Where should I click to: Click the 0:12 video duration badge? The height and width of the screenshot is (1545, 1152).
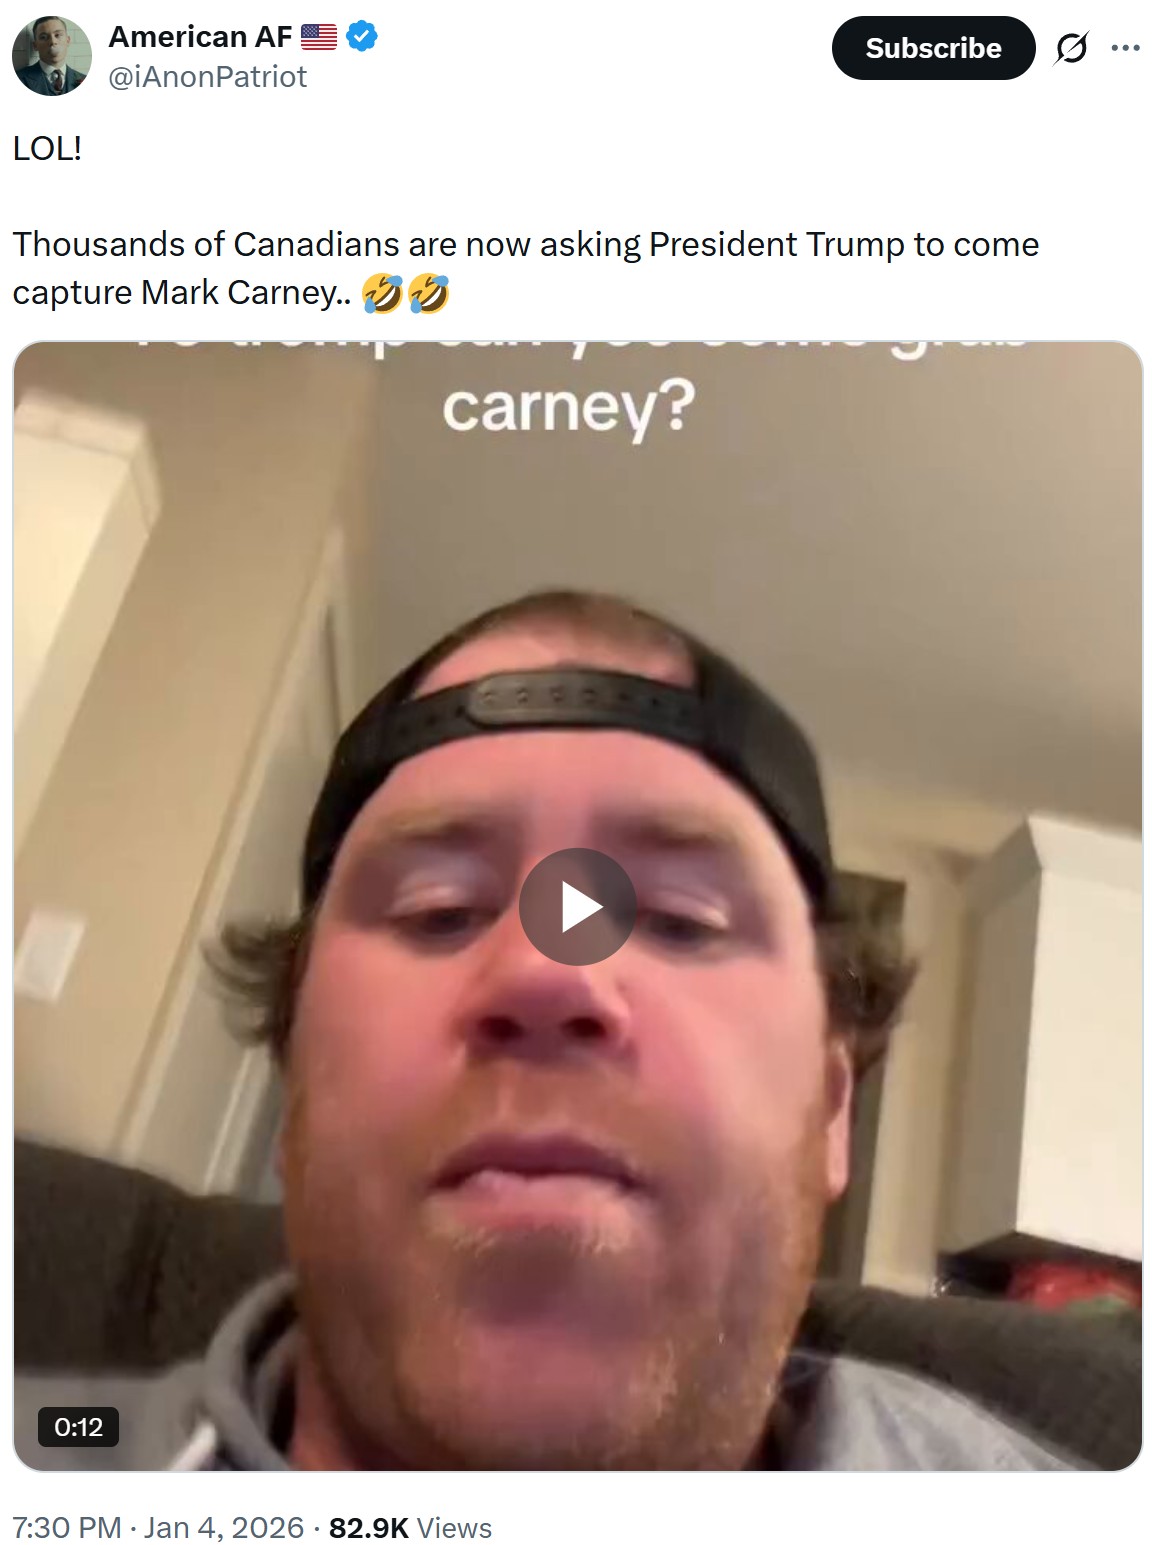pos(79,1426)
